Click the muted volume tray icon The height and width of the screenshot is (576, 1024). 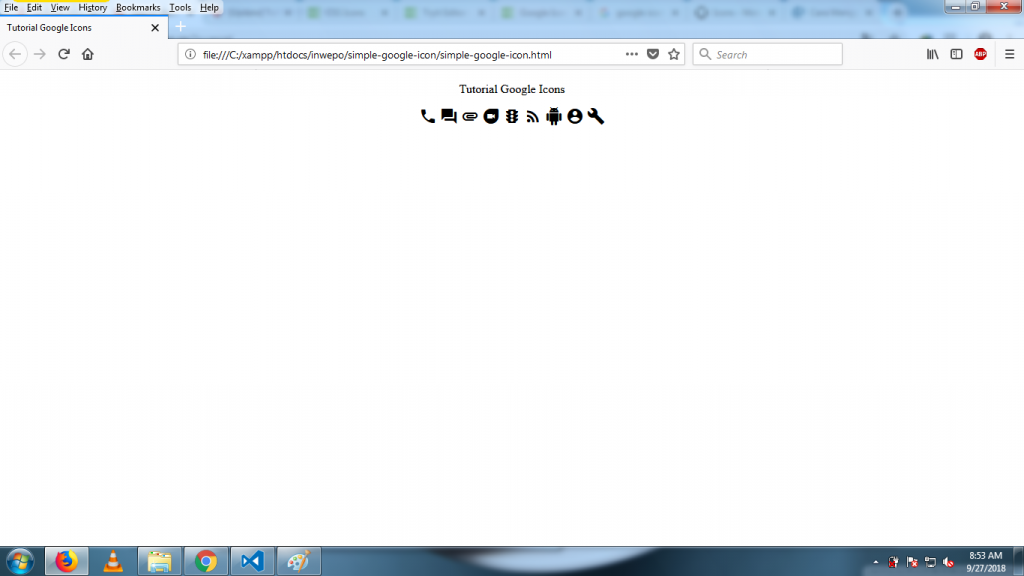(x=949, y=562)
